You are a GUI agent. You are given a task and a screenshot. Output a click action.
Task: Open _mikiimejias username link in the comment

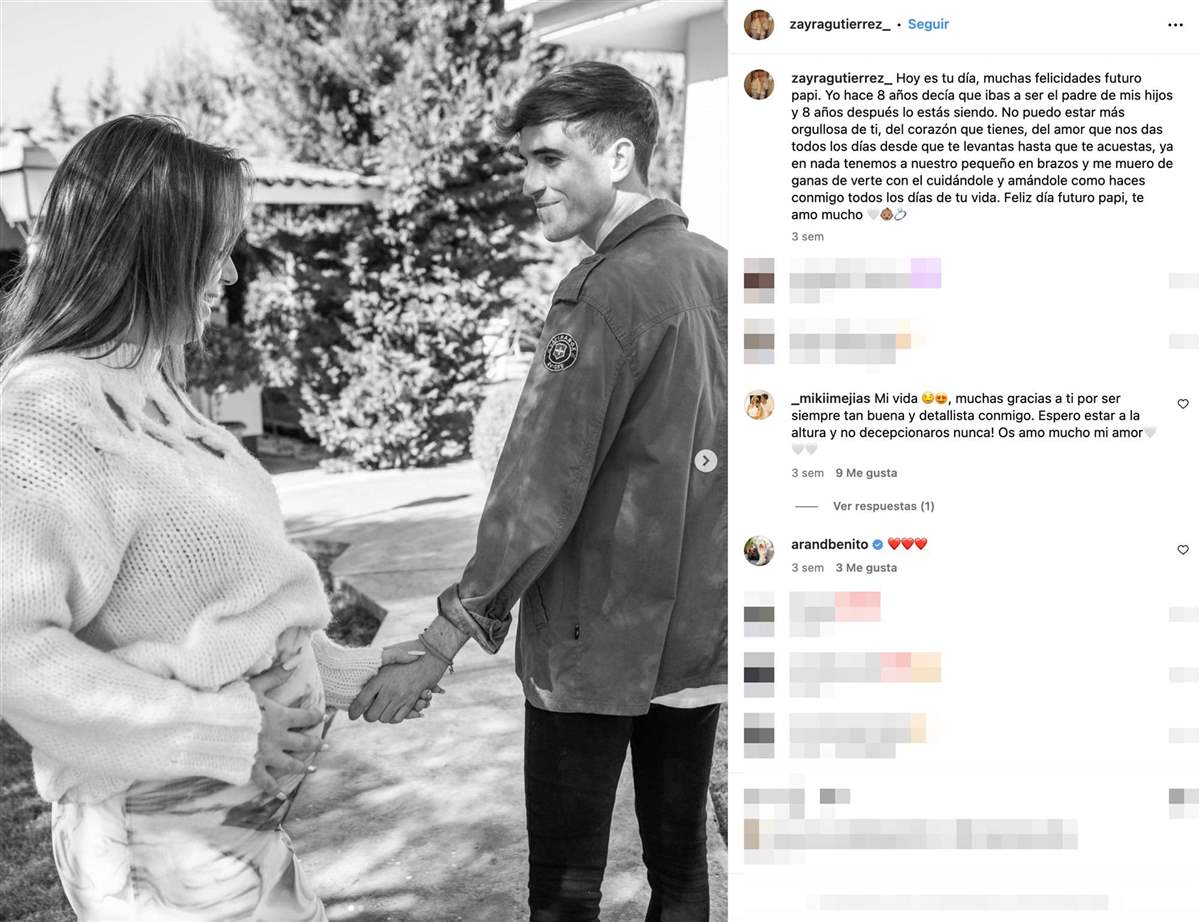point(830,398)
